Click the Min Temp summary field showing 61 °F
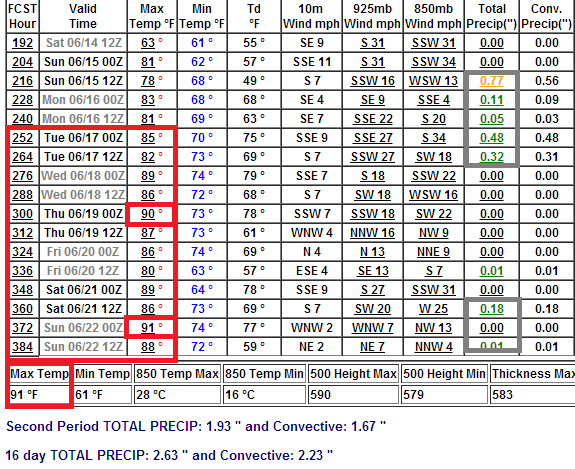 tap(103, 395)
